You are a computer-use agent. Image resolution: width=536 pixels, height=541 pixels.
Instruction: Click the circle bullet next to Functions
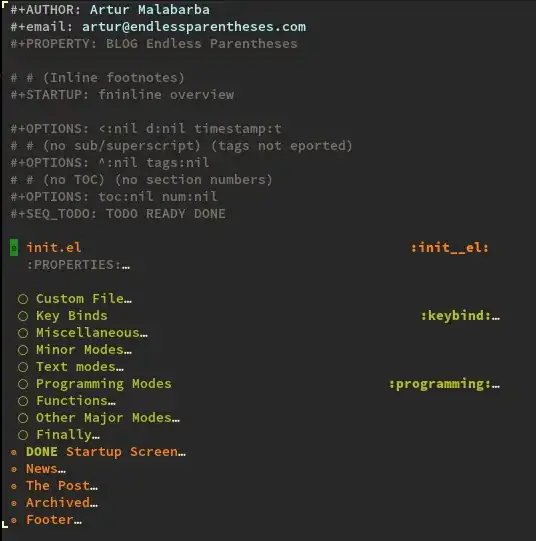pos(23,401)
